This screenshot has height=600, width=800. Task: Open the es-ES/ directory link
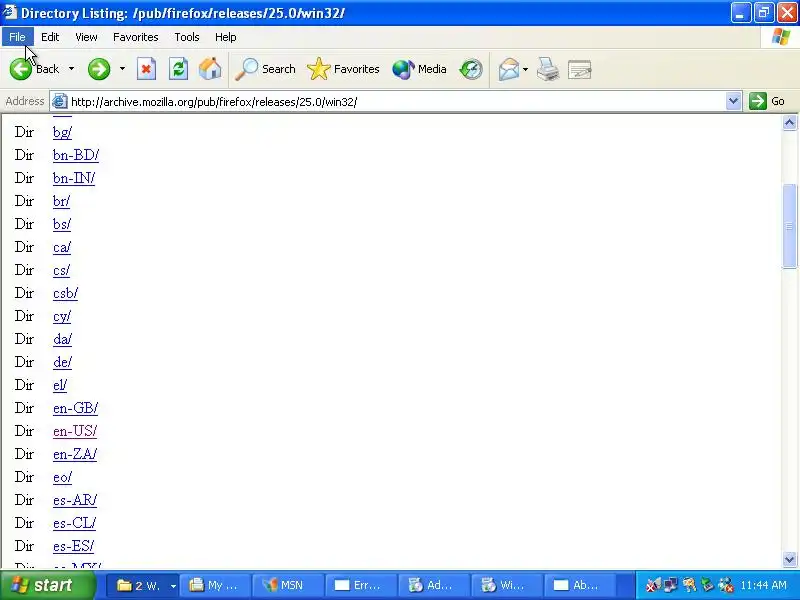coord(73,546)
